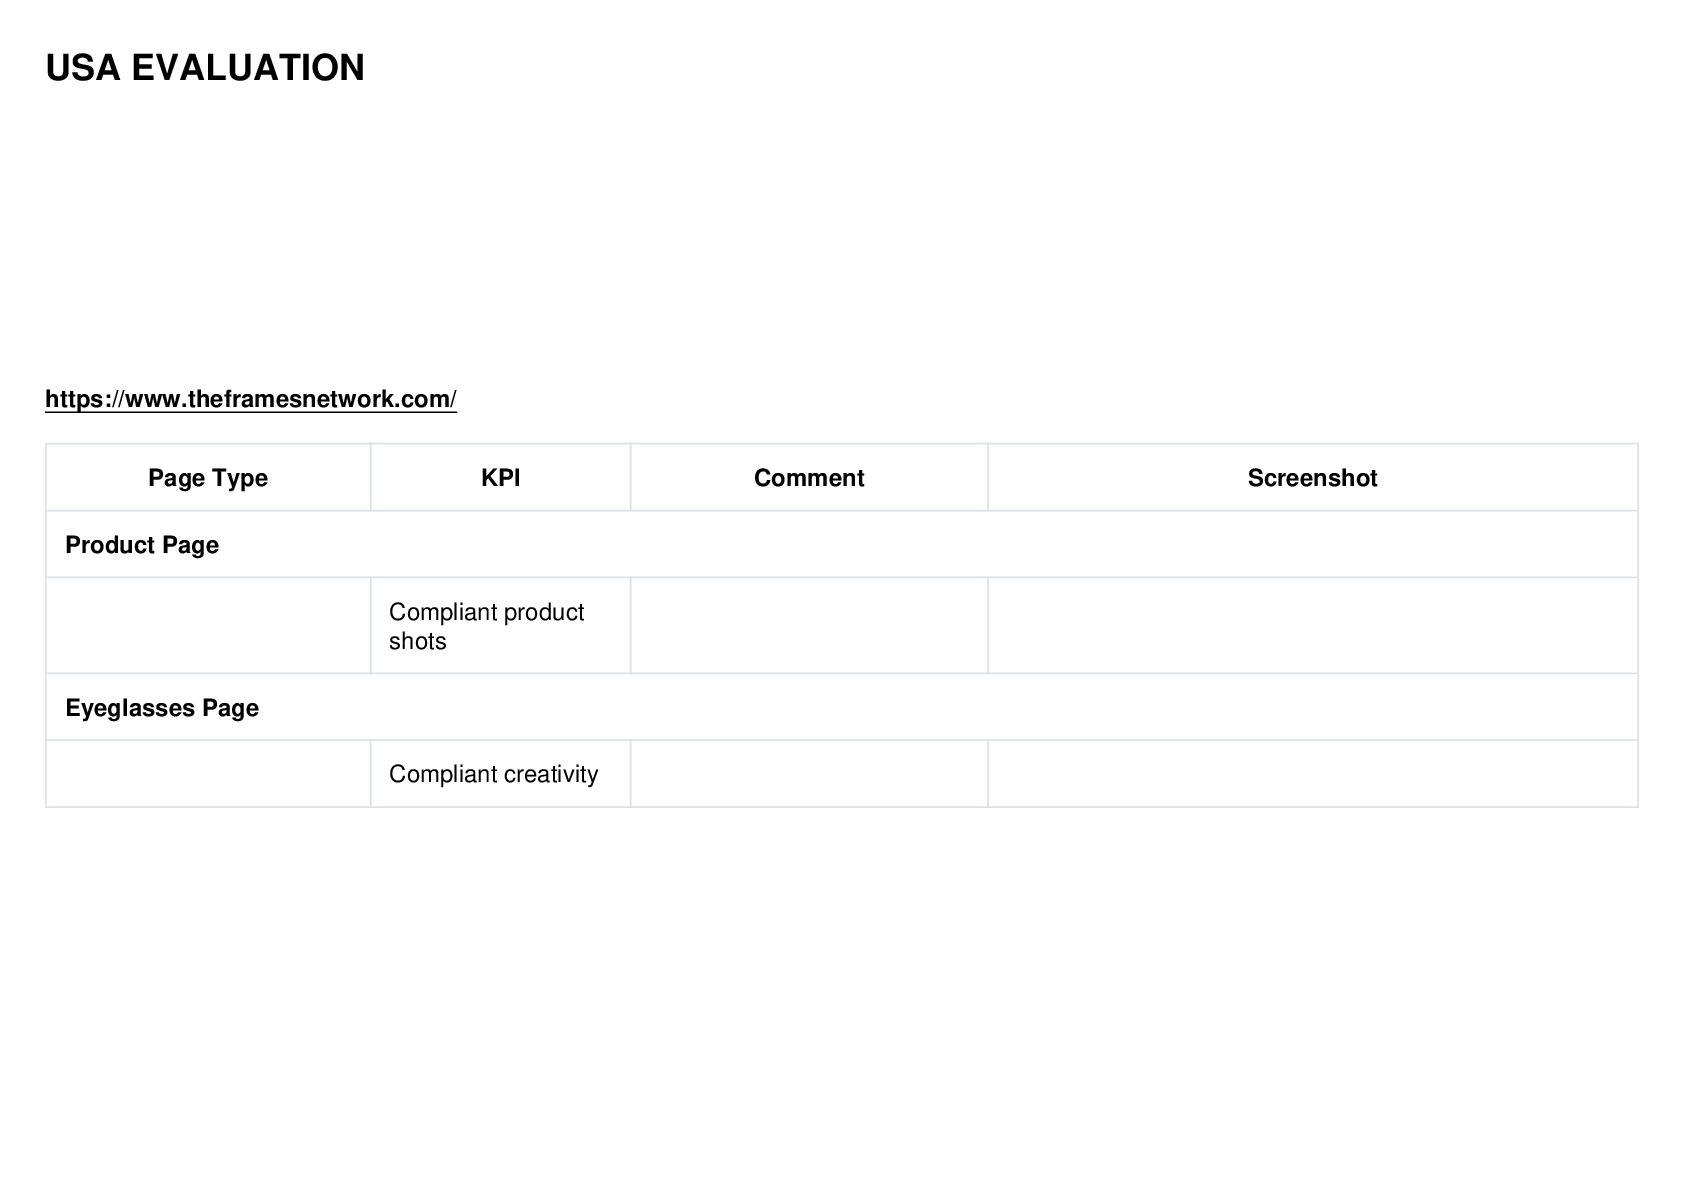Click the USA EVALUATION title

pos(205,68)
